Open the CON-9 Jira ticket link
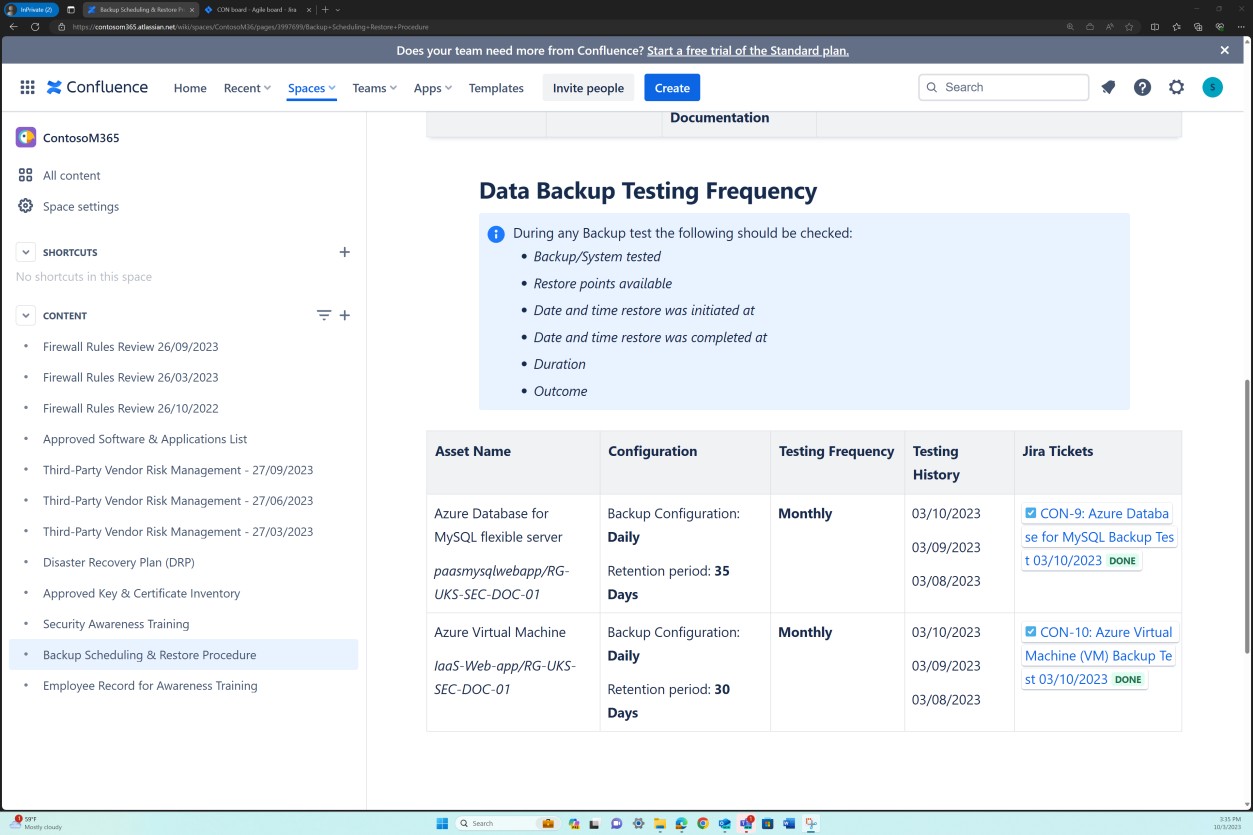The image size is (1253, 835). tap(1097, 513)
